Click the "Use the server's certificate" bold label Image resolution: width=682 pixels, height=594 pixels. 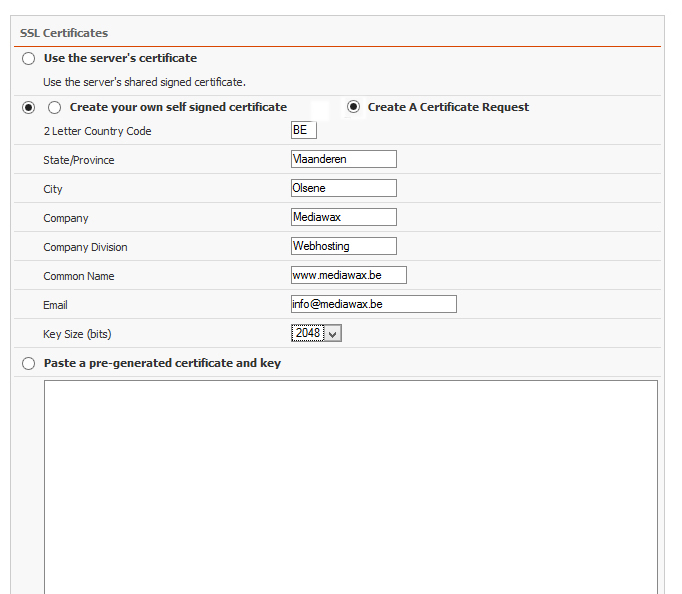pyautogui.click(x=120, y=58)
